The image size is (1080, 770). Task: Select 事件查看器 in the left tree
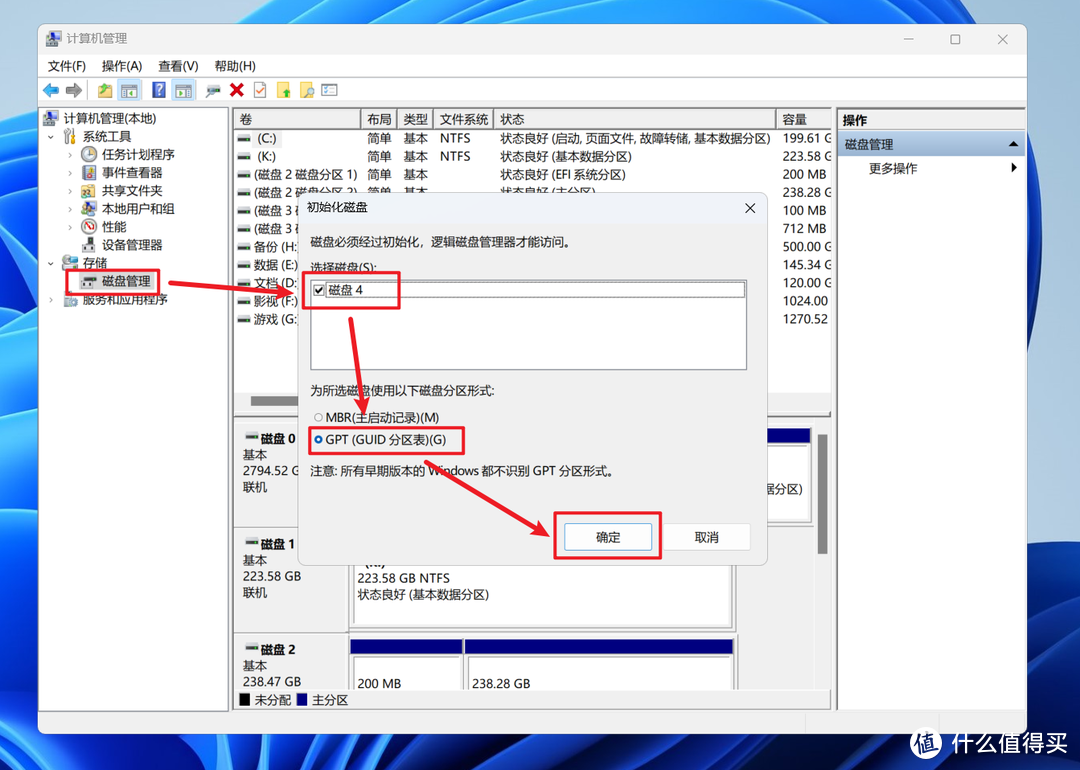pos(131,173)
